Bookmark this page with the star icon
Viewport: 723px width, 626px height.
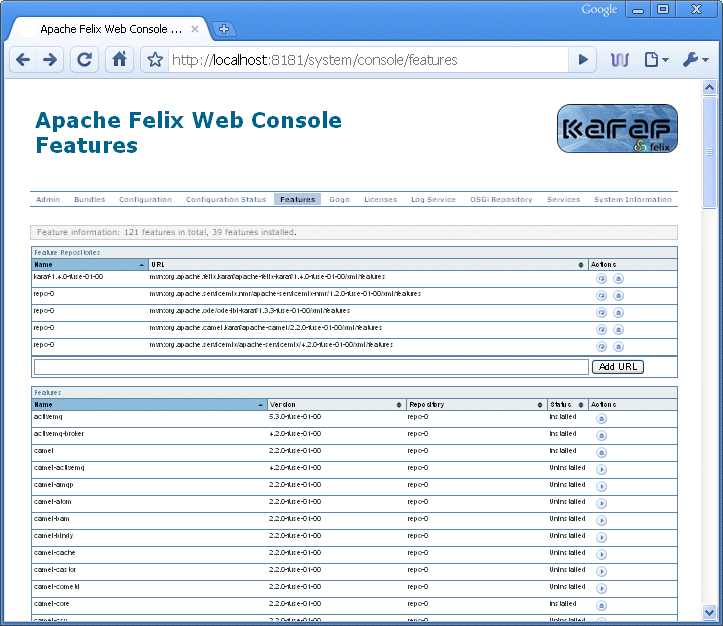tap(155, 59)
